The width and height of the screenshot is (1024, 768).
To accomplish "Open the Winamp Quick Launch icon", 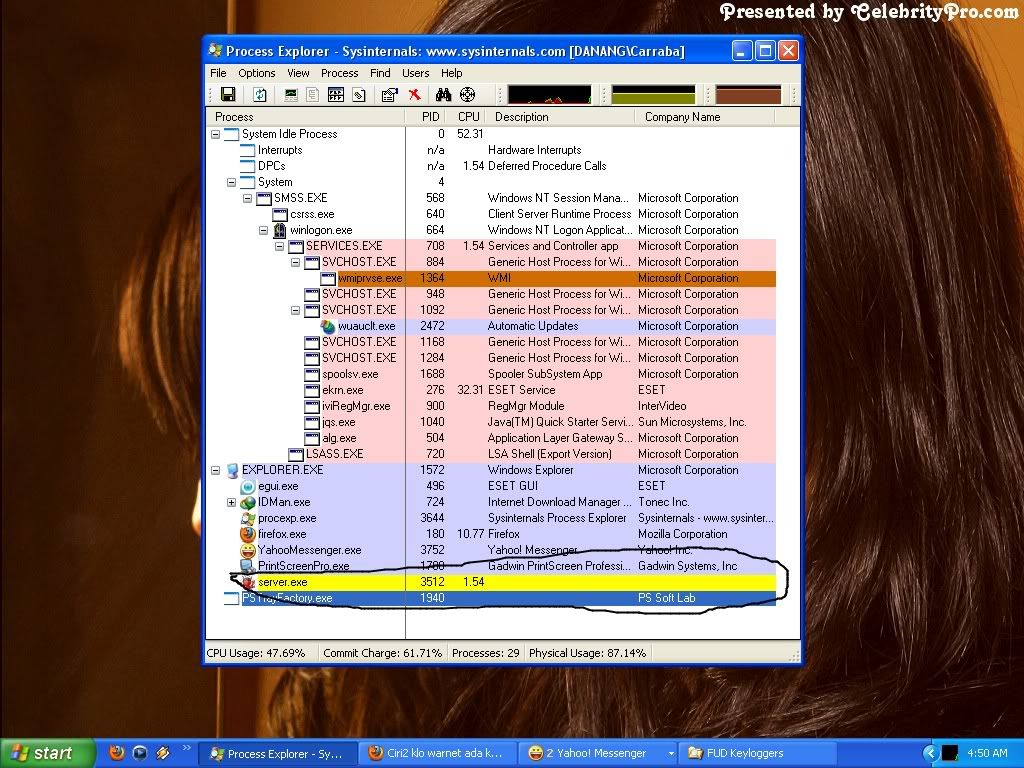I will 163,752.
